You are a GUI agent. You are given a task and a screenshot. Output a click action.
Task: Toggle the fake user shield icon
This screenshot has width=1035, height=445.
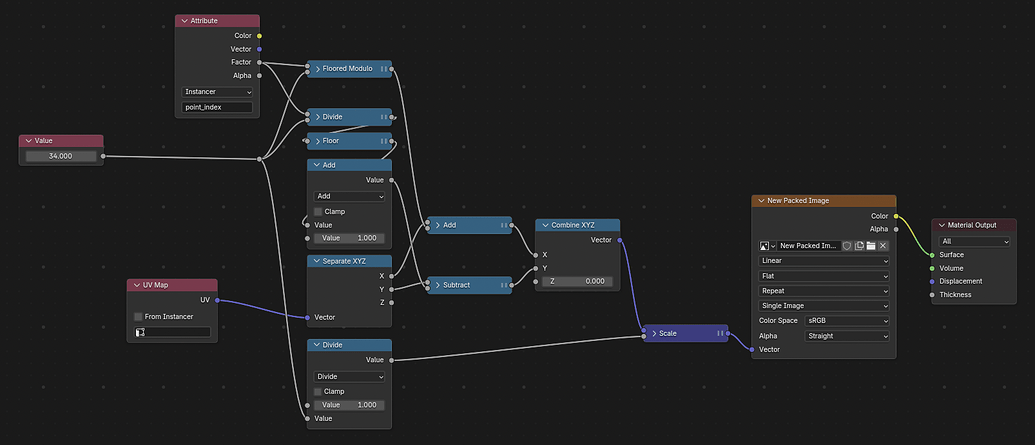[x=847, y=246]
